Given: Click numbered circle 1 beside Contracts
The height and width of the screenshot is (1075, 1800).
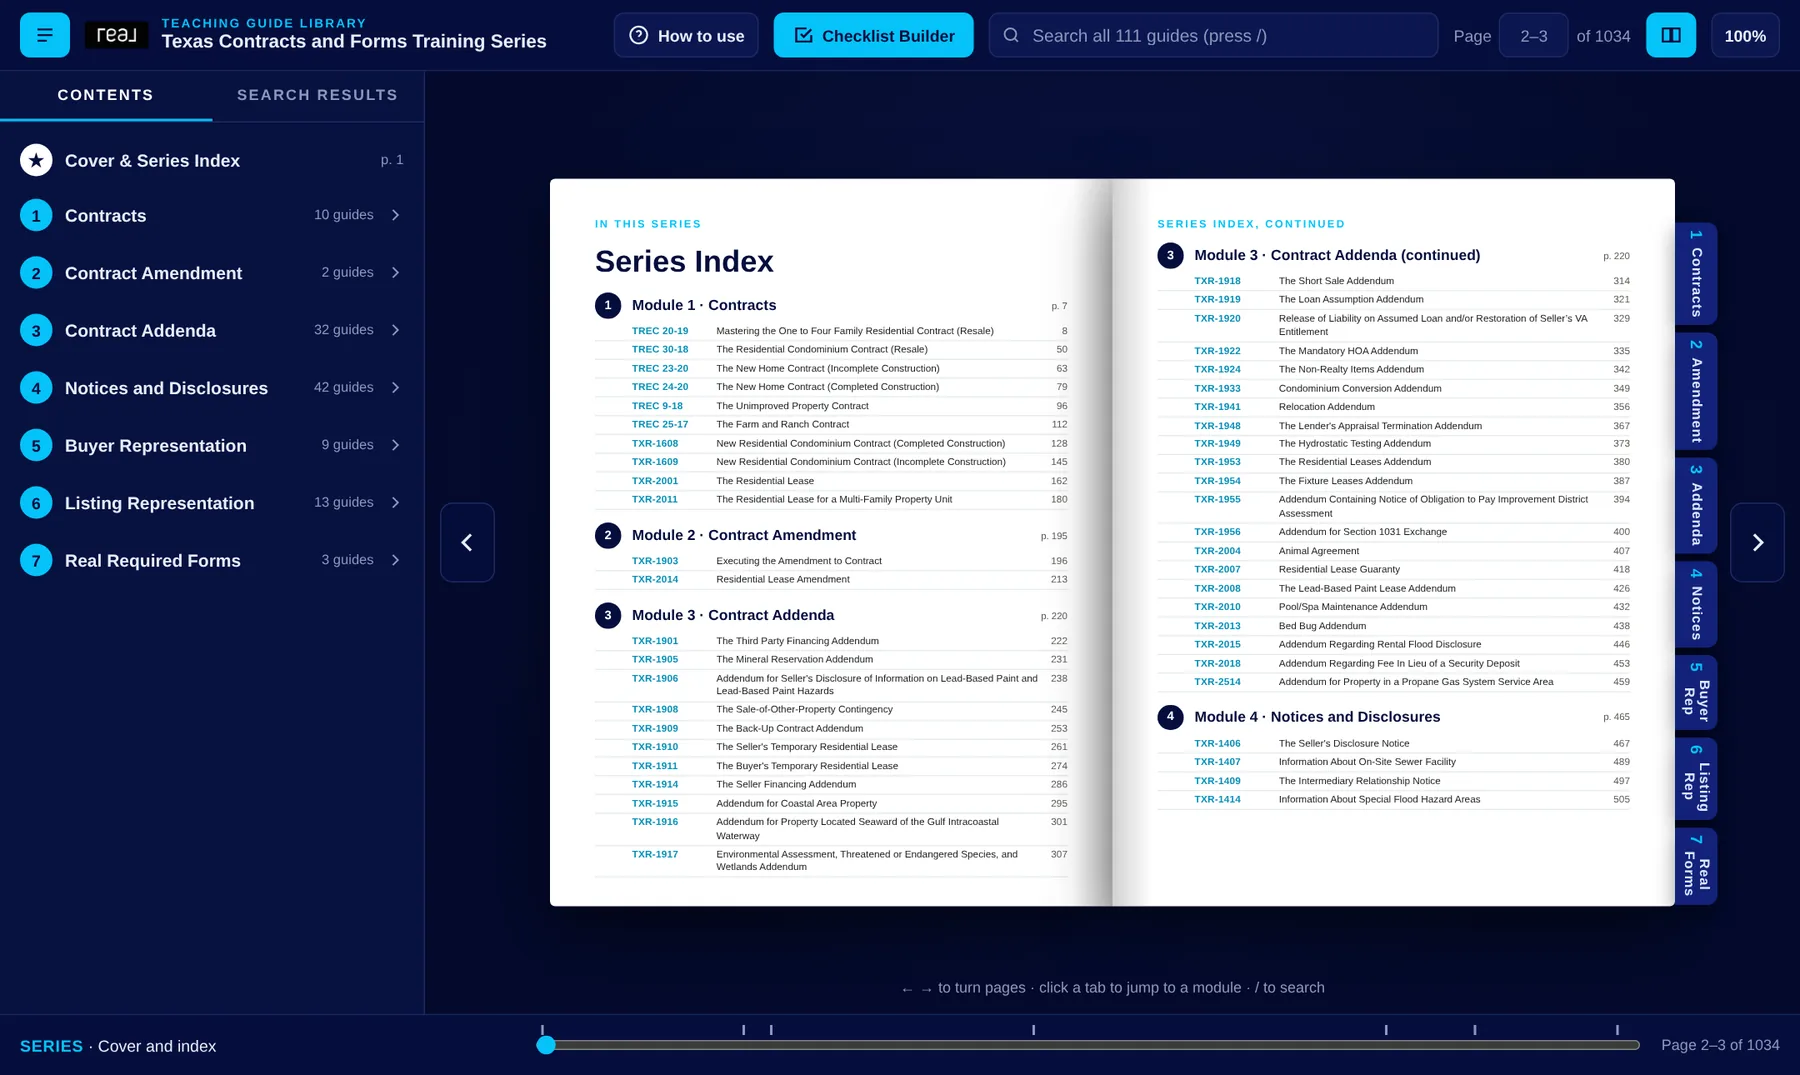Looking at the screenshot, I should 36,215.
